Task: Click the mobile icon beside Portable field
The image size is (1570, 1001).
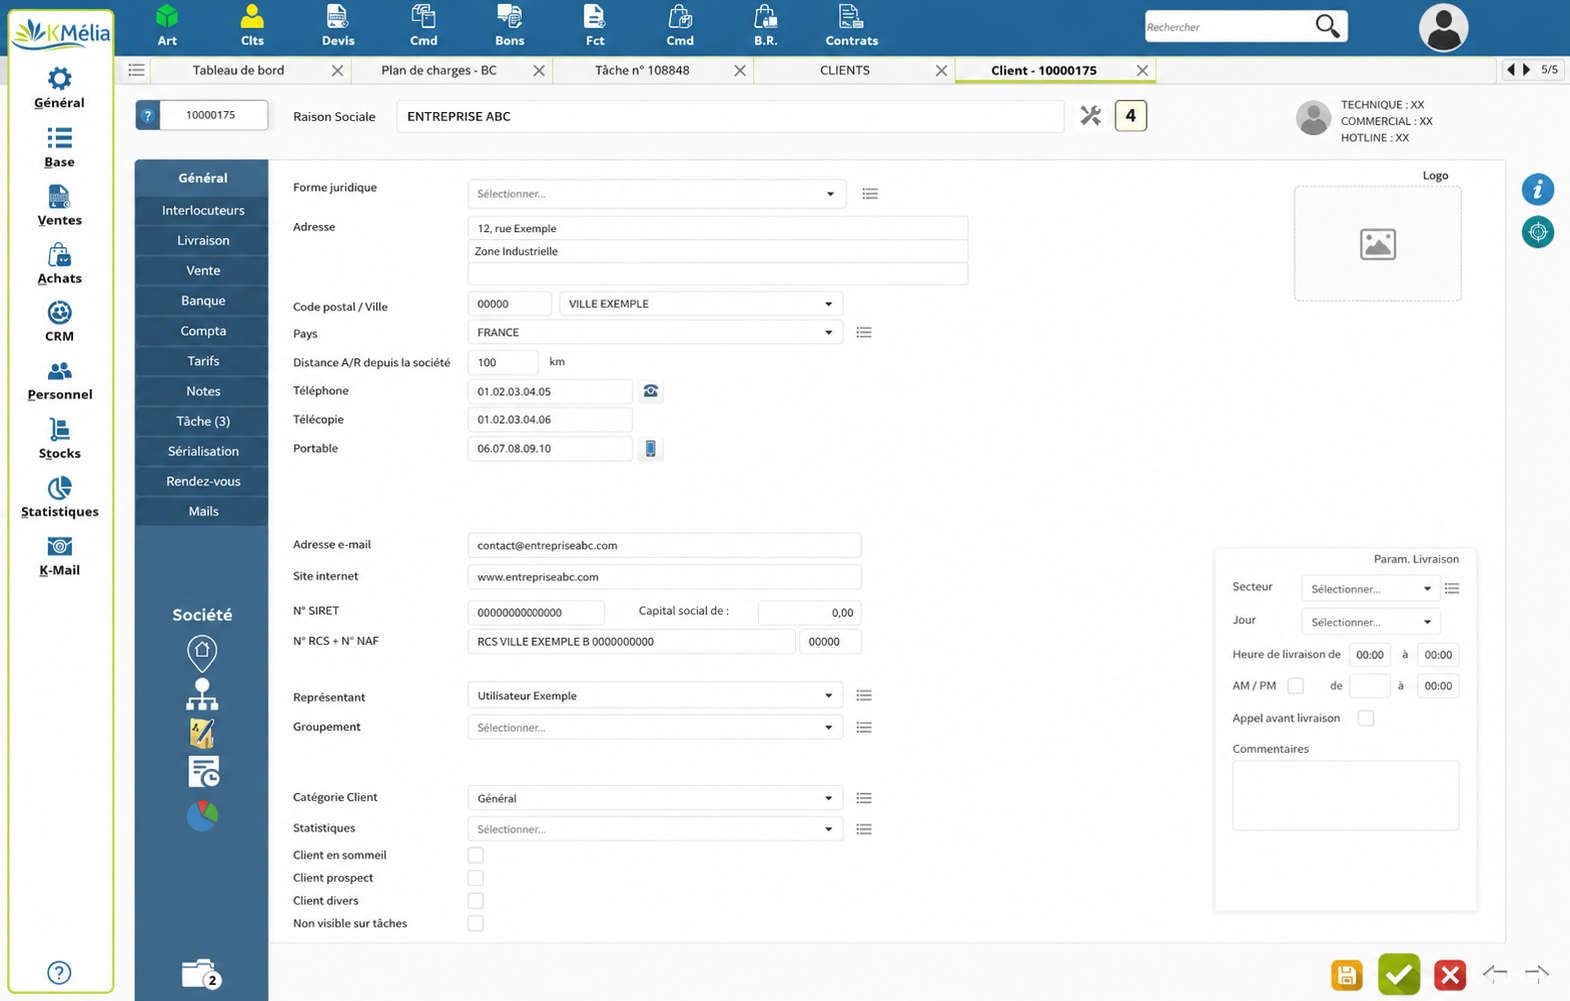Action: point(651,448)
